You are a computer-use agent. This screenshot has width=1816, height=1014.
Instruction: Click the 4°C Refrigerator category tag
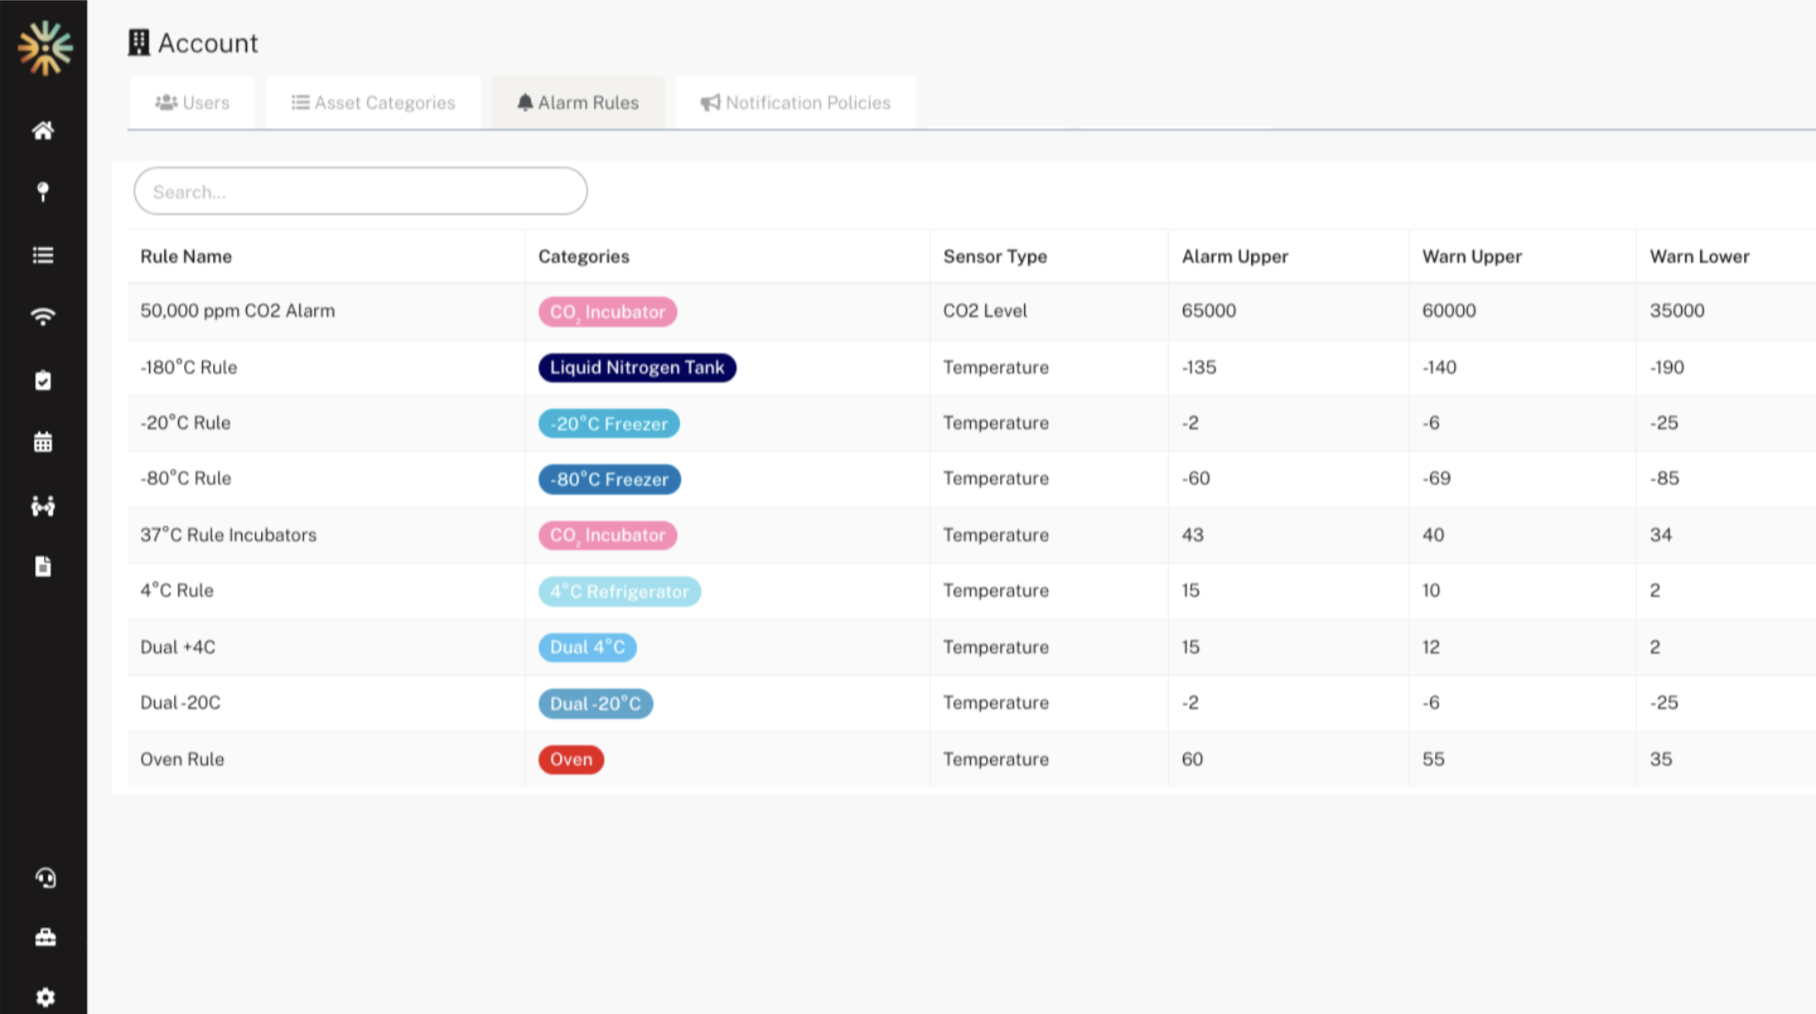point(620,592)
